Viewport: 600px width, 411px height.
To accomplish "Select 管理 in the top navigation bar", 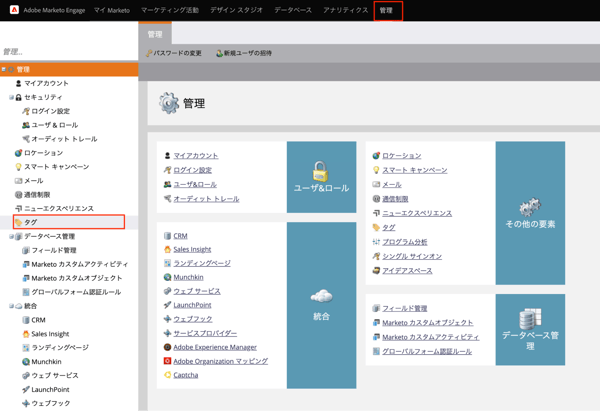I will tap(388, 10).
